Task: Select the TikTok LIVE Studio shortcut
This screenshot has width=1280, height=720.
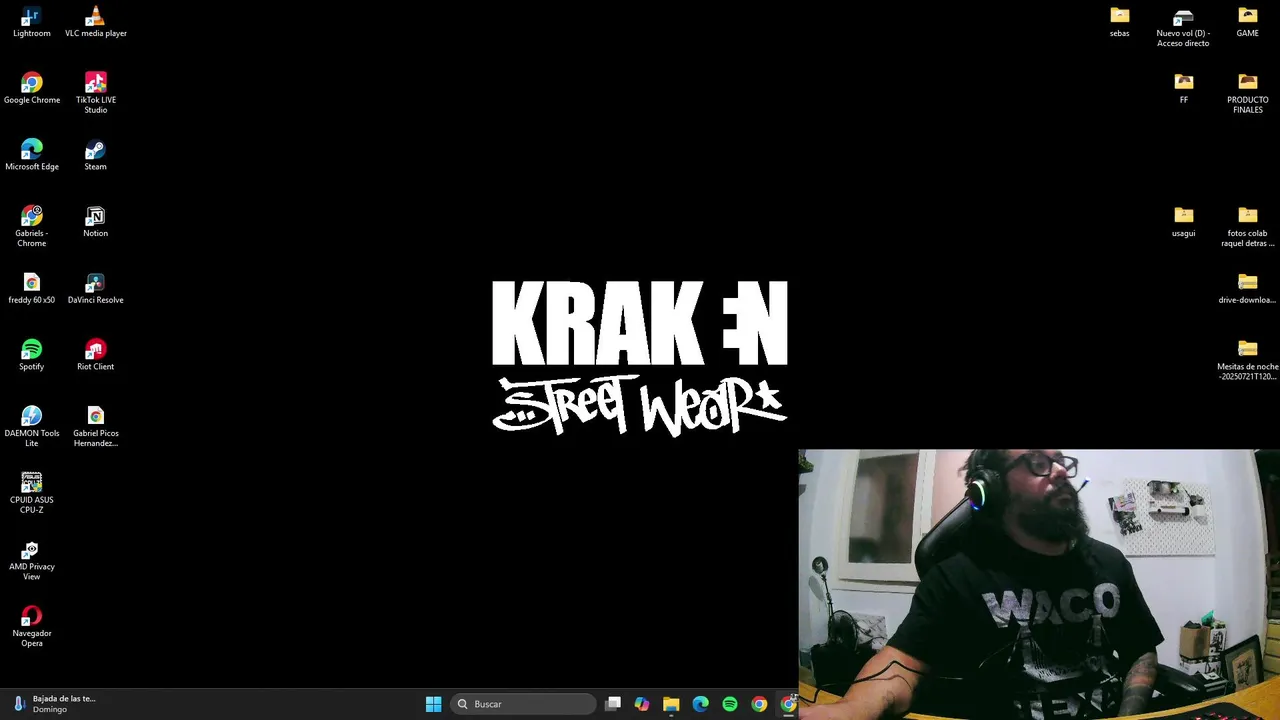Action: click(95, 93)
